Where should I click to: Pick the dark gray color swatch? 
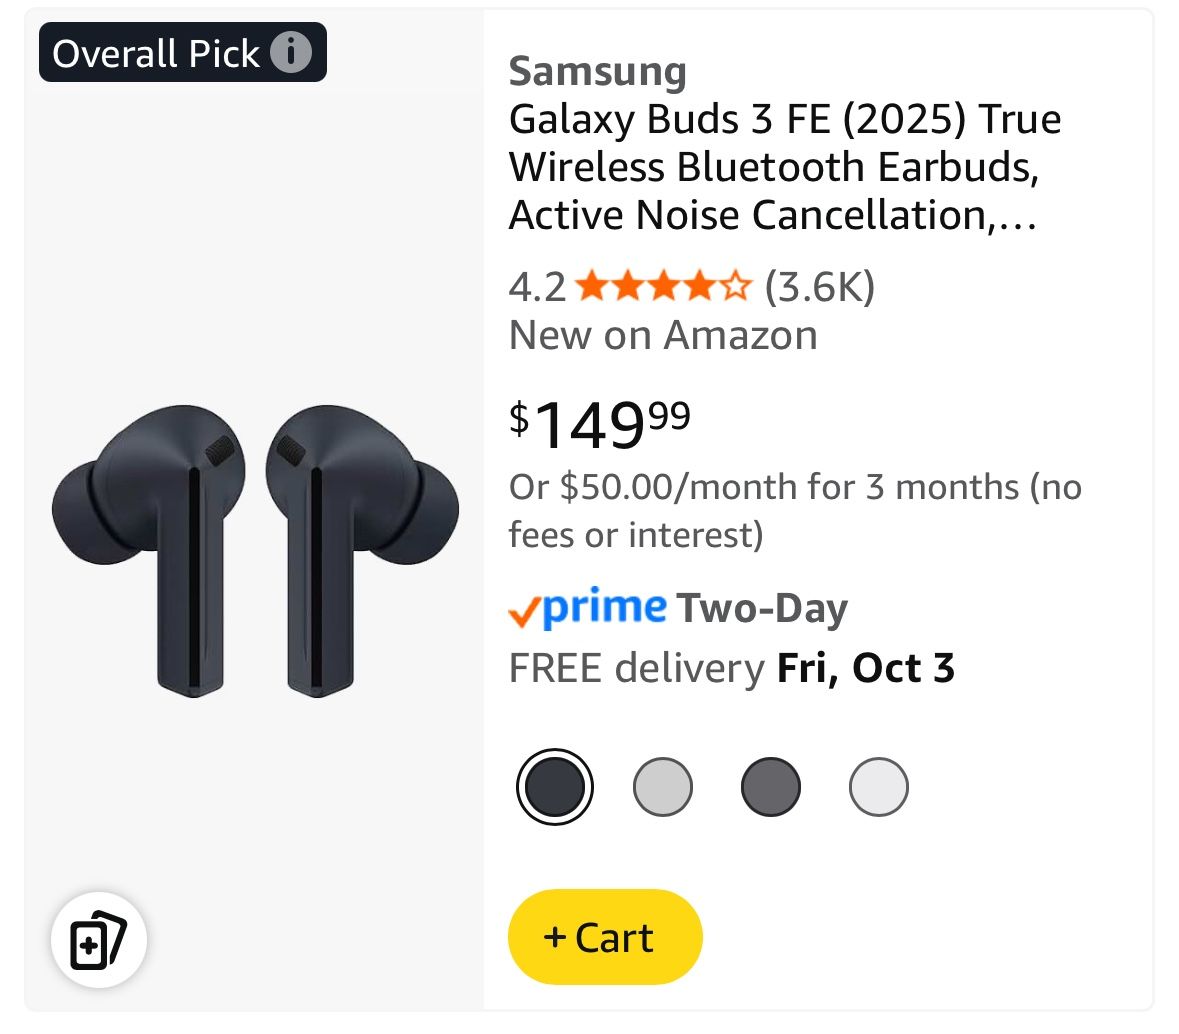[771, 787]
